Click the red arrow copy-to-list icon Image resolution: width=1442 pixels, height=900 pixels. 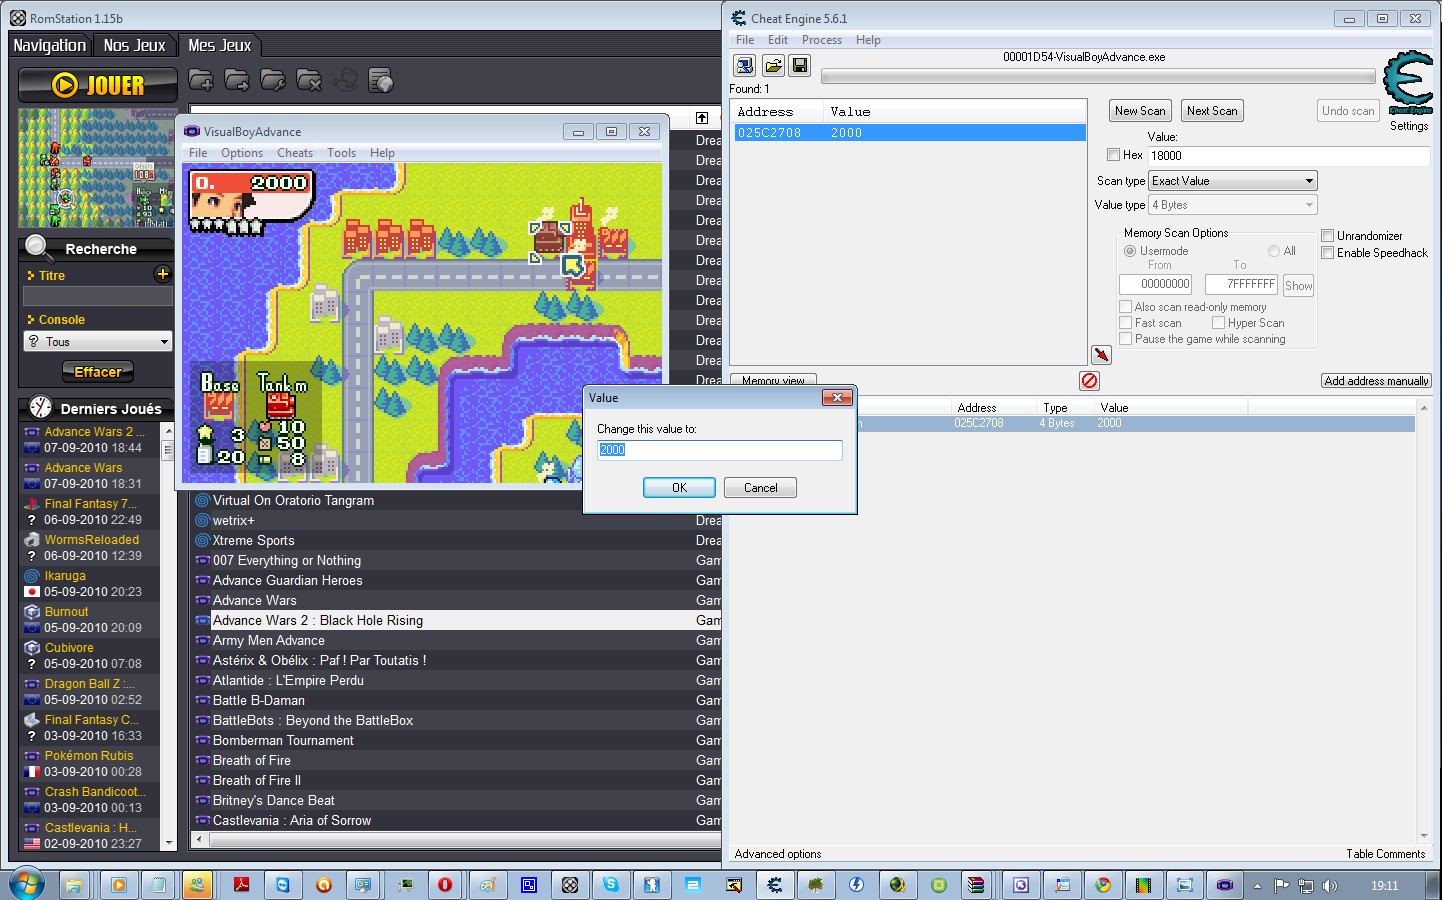click(x=1101, y=354)
